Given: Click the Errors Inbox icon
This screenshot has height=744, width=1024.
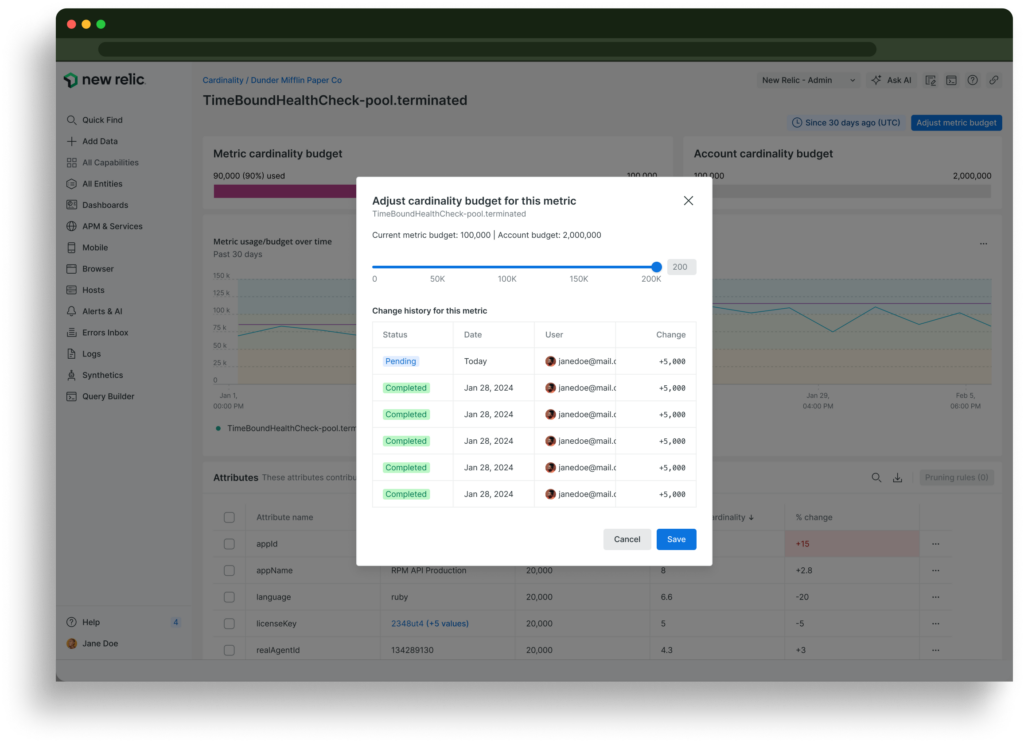Looking at the screenshot, I should point(71,332).
